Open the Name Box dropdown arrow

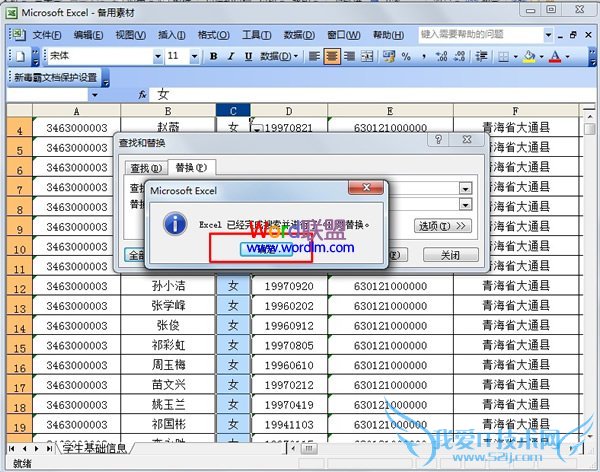click(95, 95)
